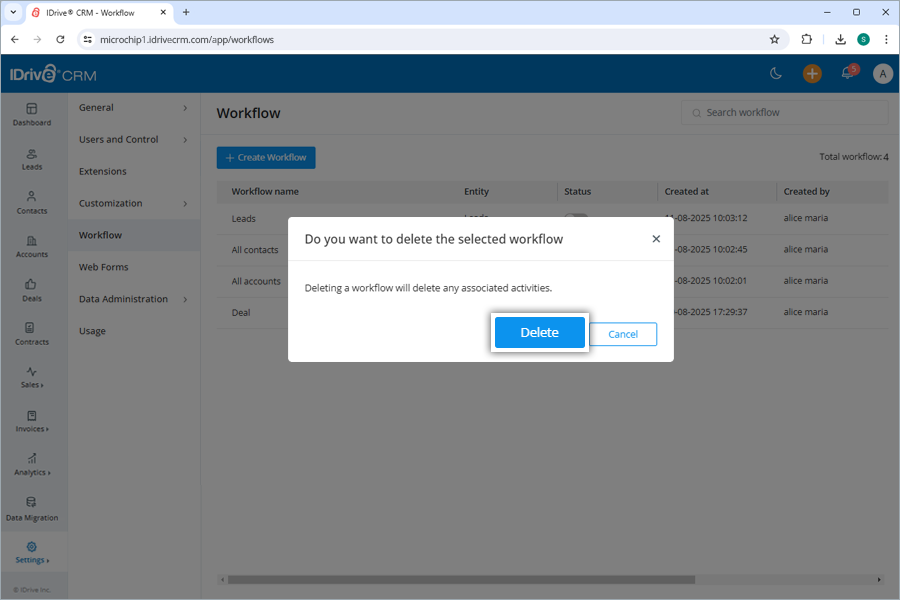Viewport: 900px width, 600px height.
Task: Open the quick-add plus menu
Action: pyautogui.click(x=812, y=73)
